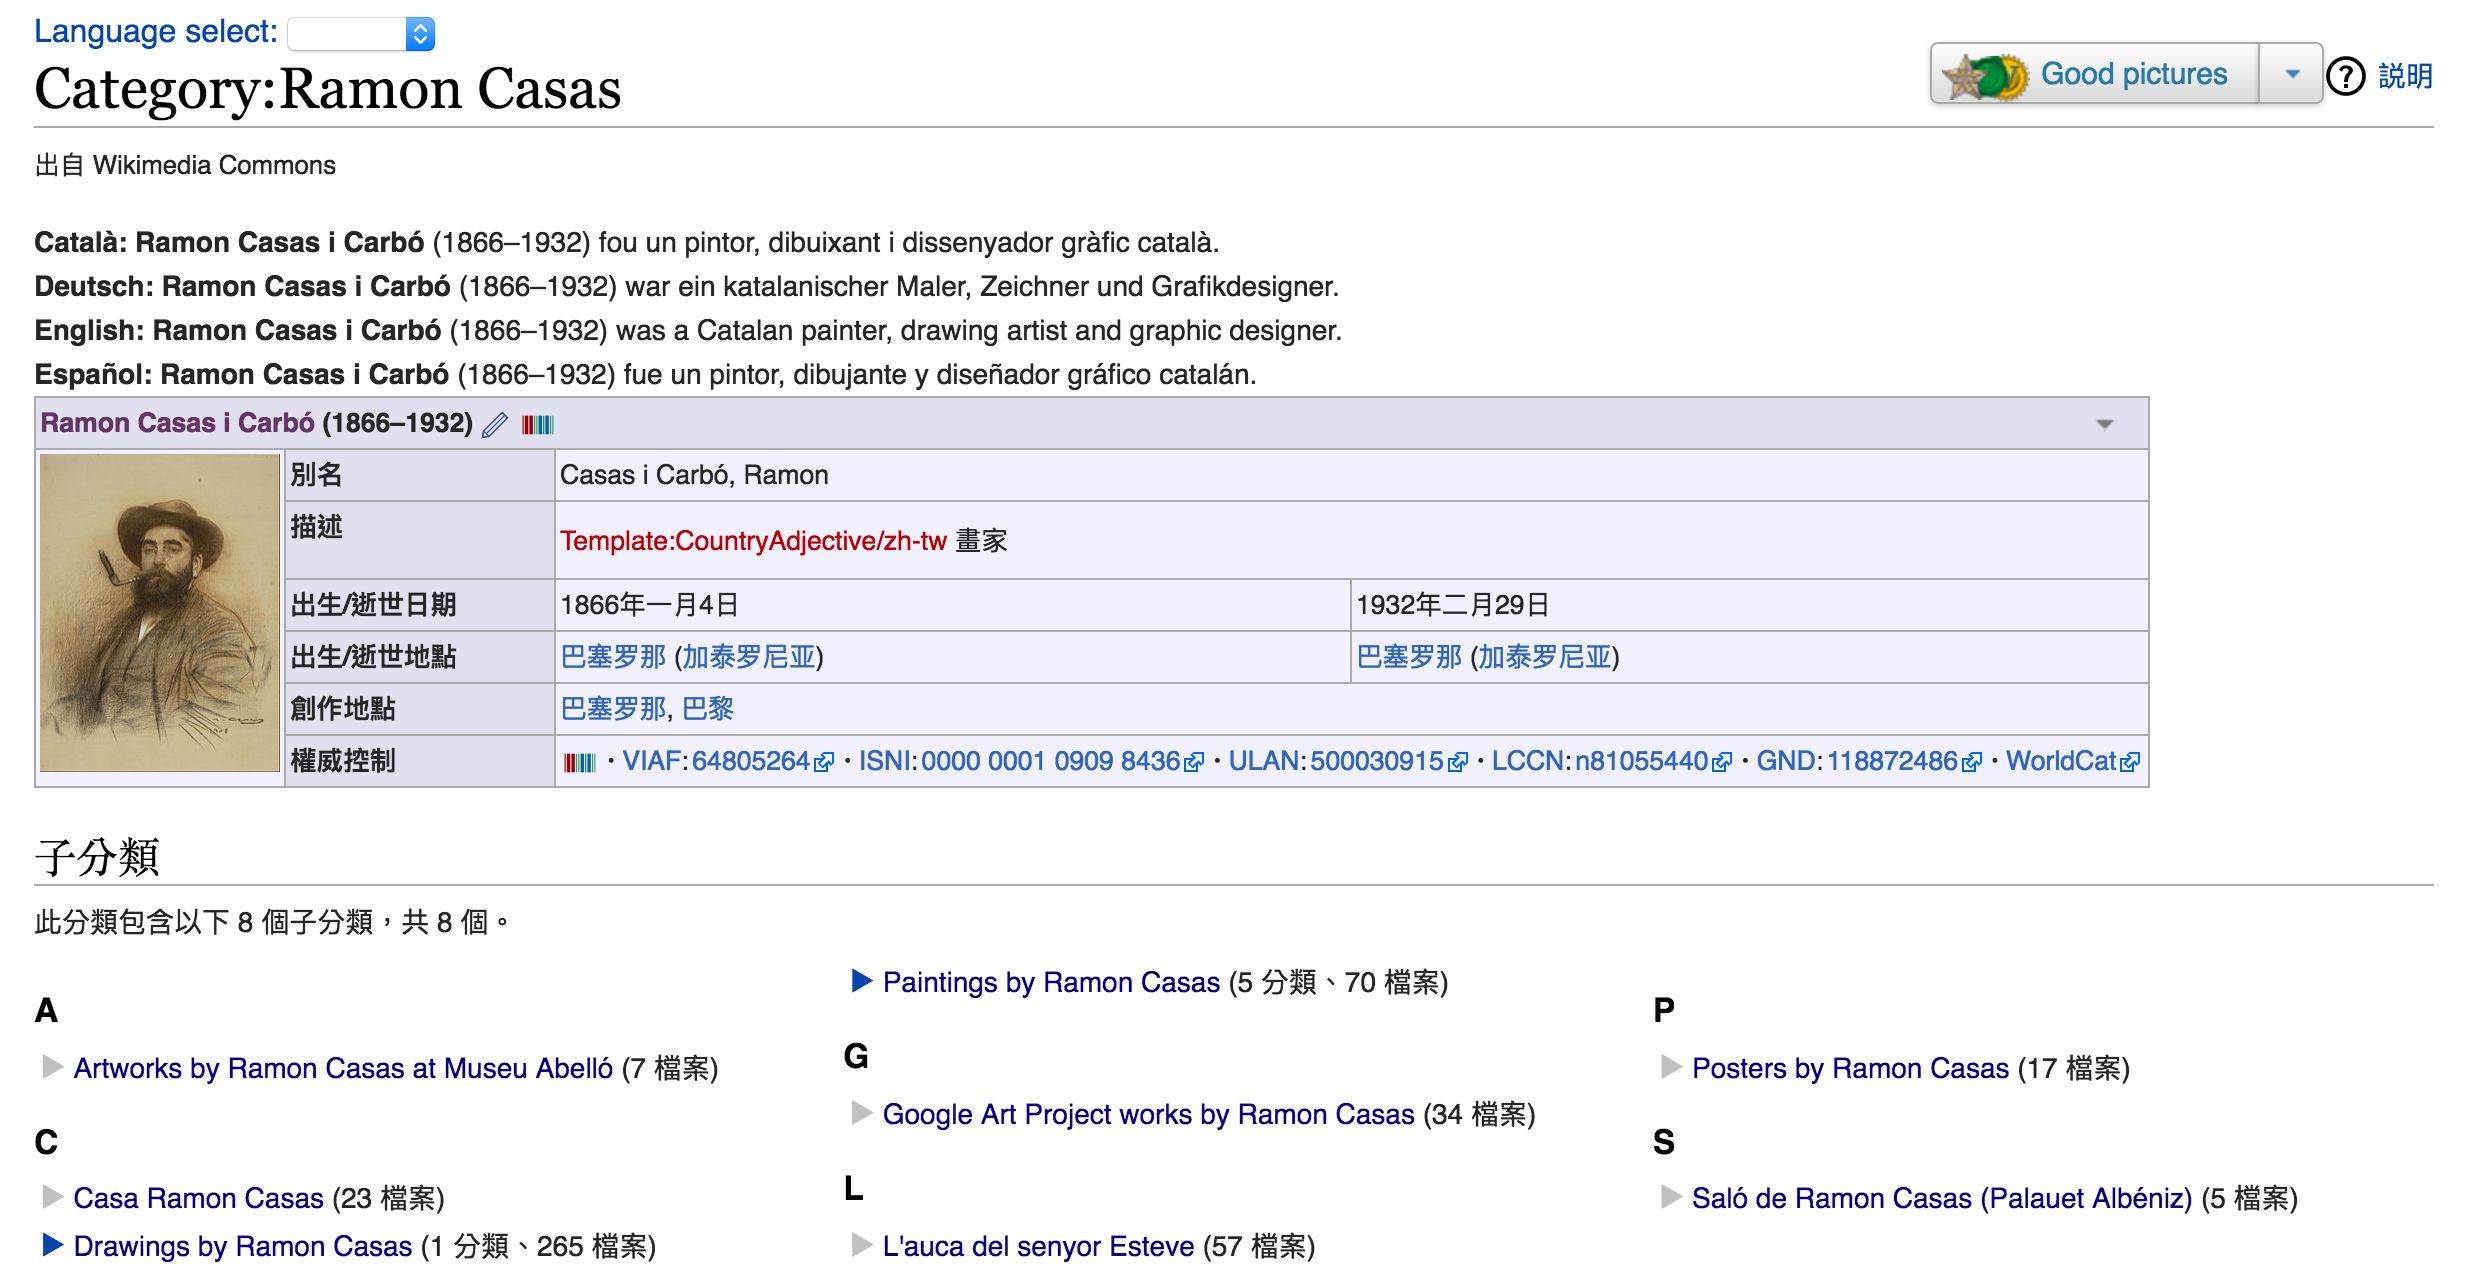Click the pencil edit icon beside infobox title
The width and height of the screenshot is (2468, 1286).
[493, 423]
